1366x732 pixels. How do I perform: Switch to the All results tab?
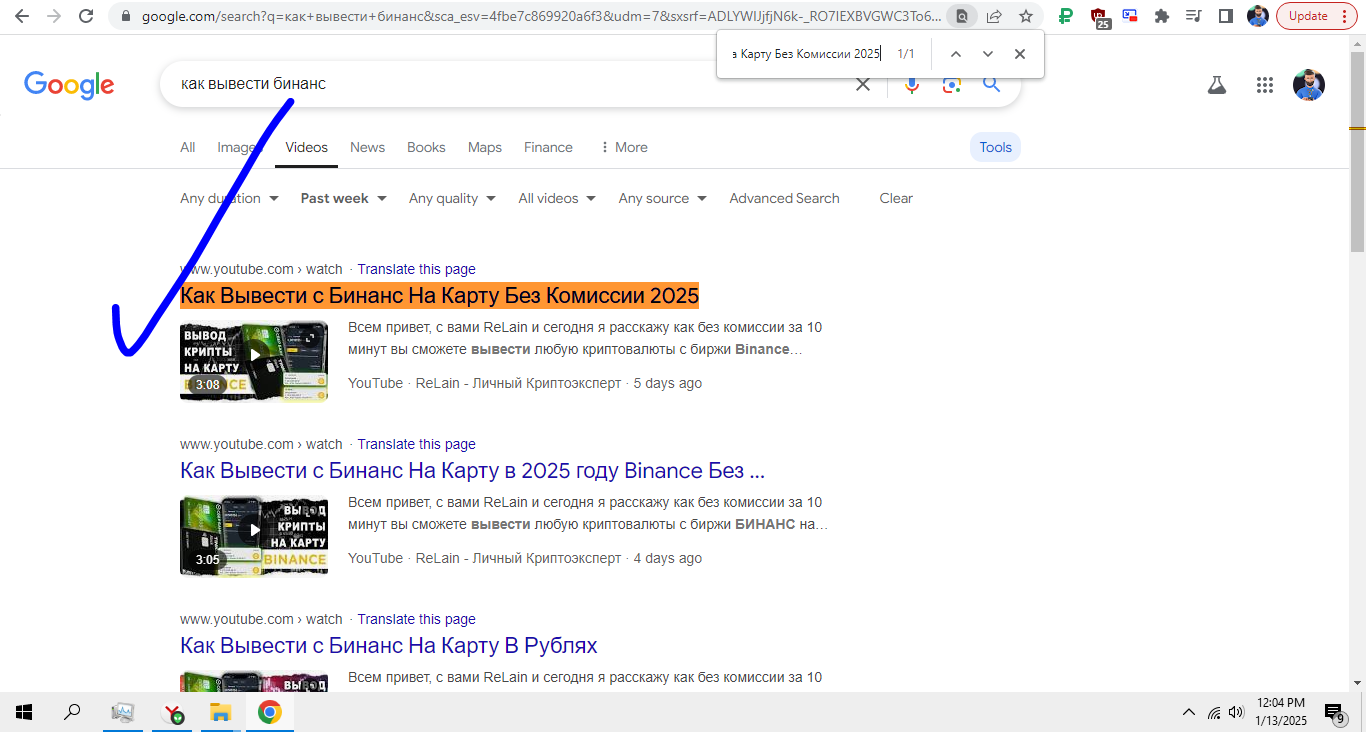187,147
